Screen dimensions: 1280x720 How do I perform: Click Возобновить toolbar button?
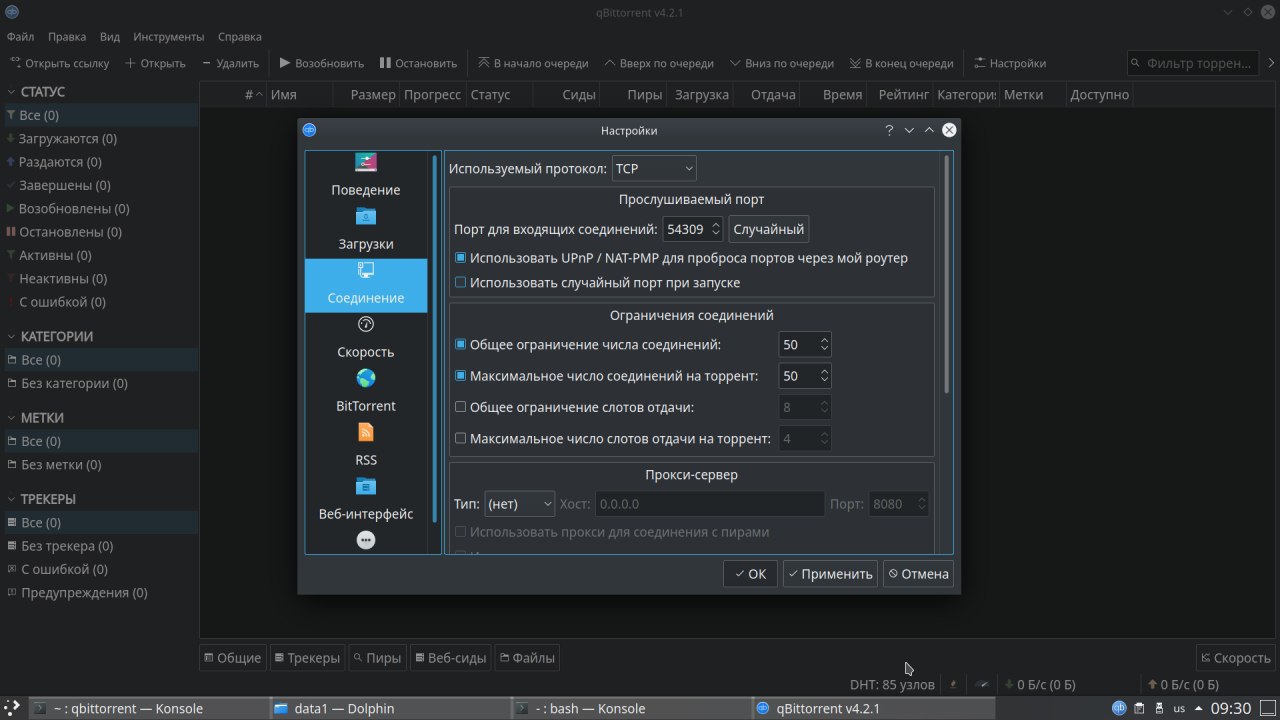tap(321, 63)
